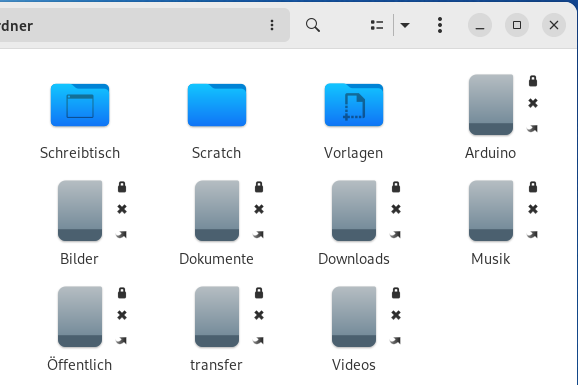Click the Scratch label
Screen dimensions: 578x385
point(216,153)
